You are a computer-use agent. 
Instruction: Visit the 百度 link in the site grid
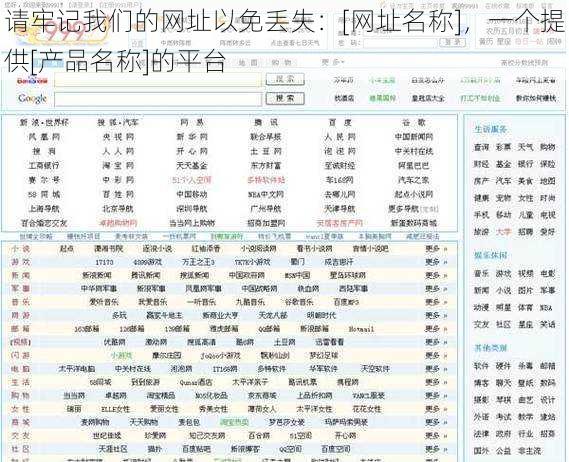[x=340, y=123]
